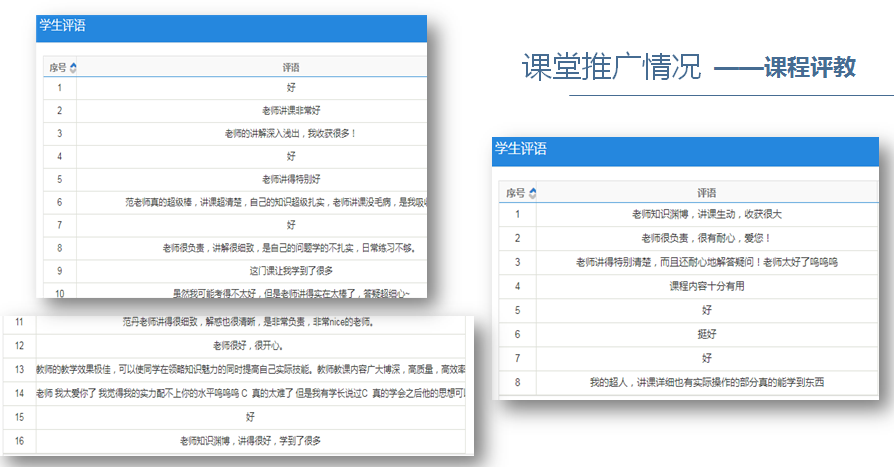Screen dimensions: 894x467
Task: Click comment '这门课让我学到了很多'
Action: click(291, 271)
